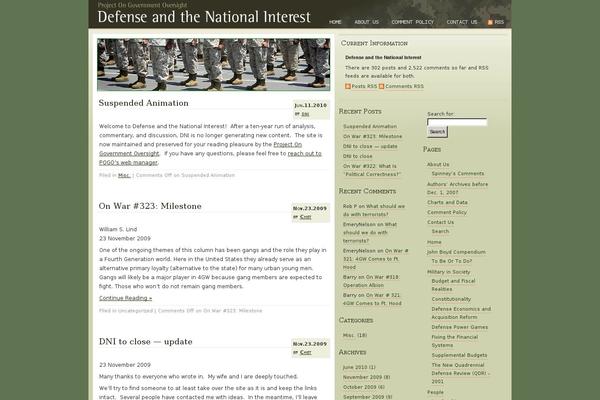Open the On War #323: Milestone title
Screen dimensions: 600x400
click(x=150, y=206)
